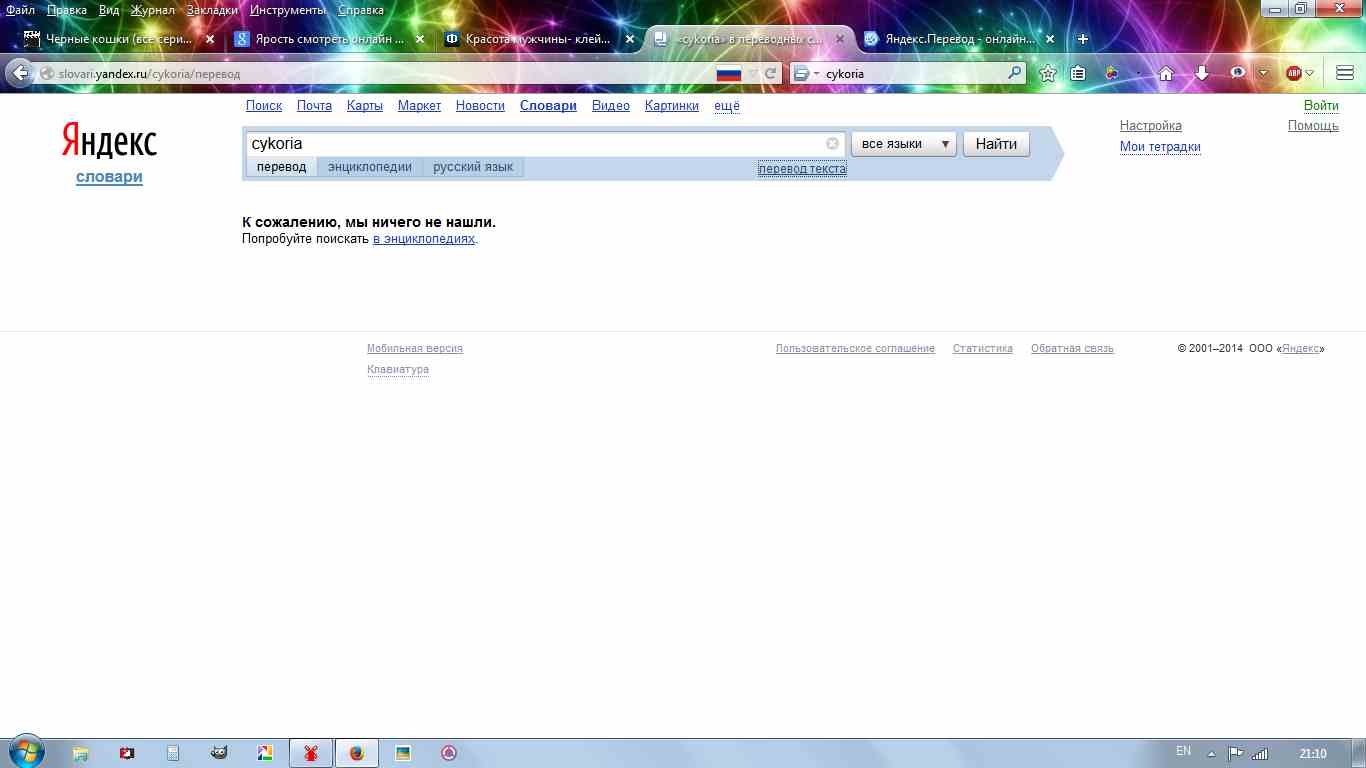Expand the "все языки" language dropdown
The width and height of the screenshot is (1366, 768).
coord(904,144)
